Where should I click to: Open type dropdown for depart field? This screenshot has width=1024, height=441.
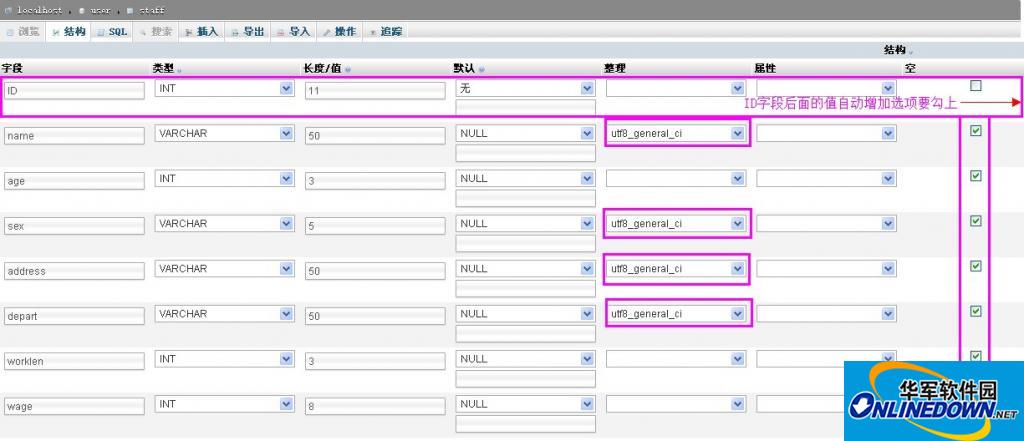point(224,314)
